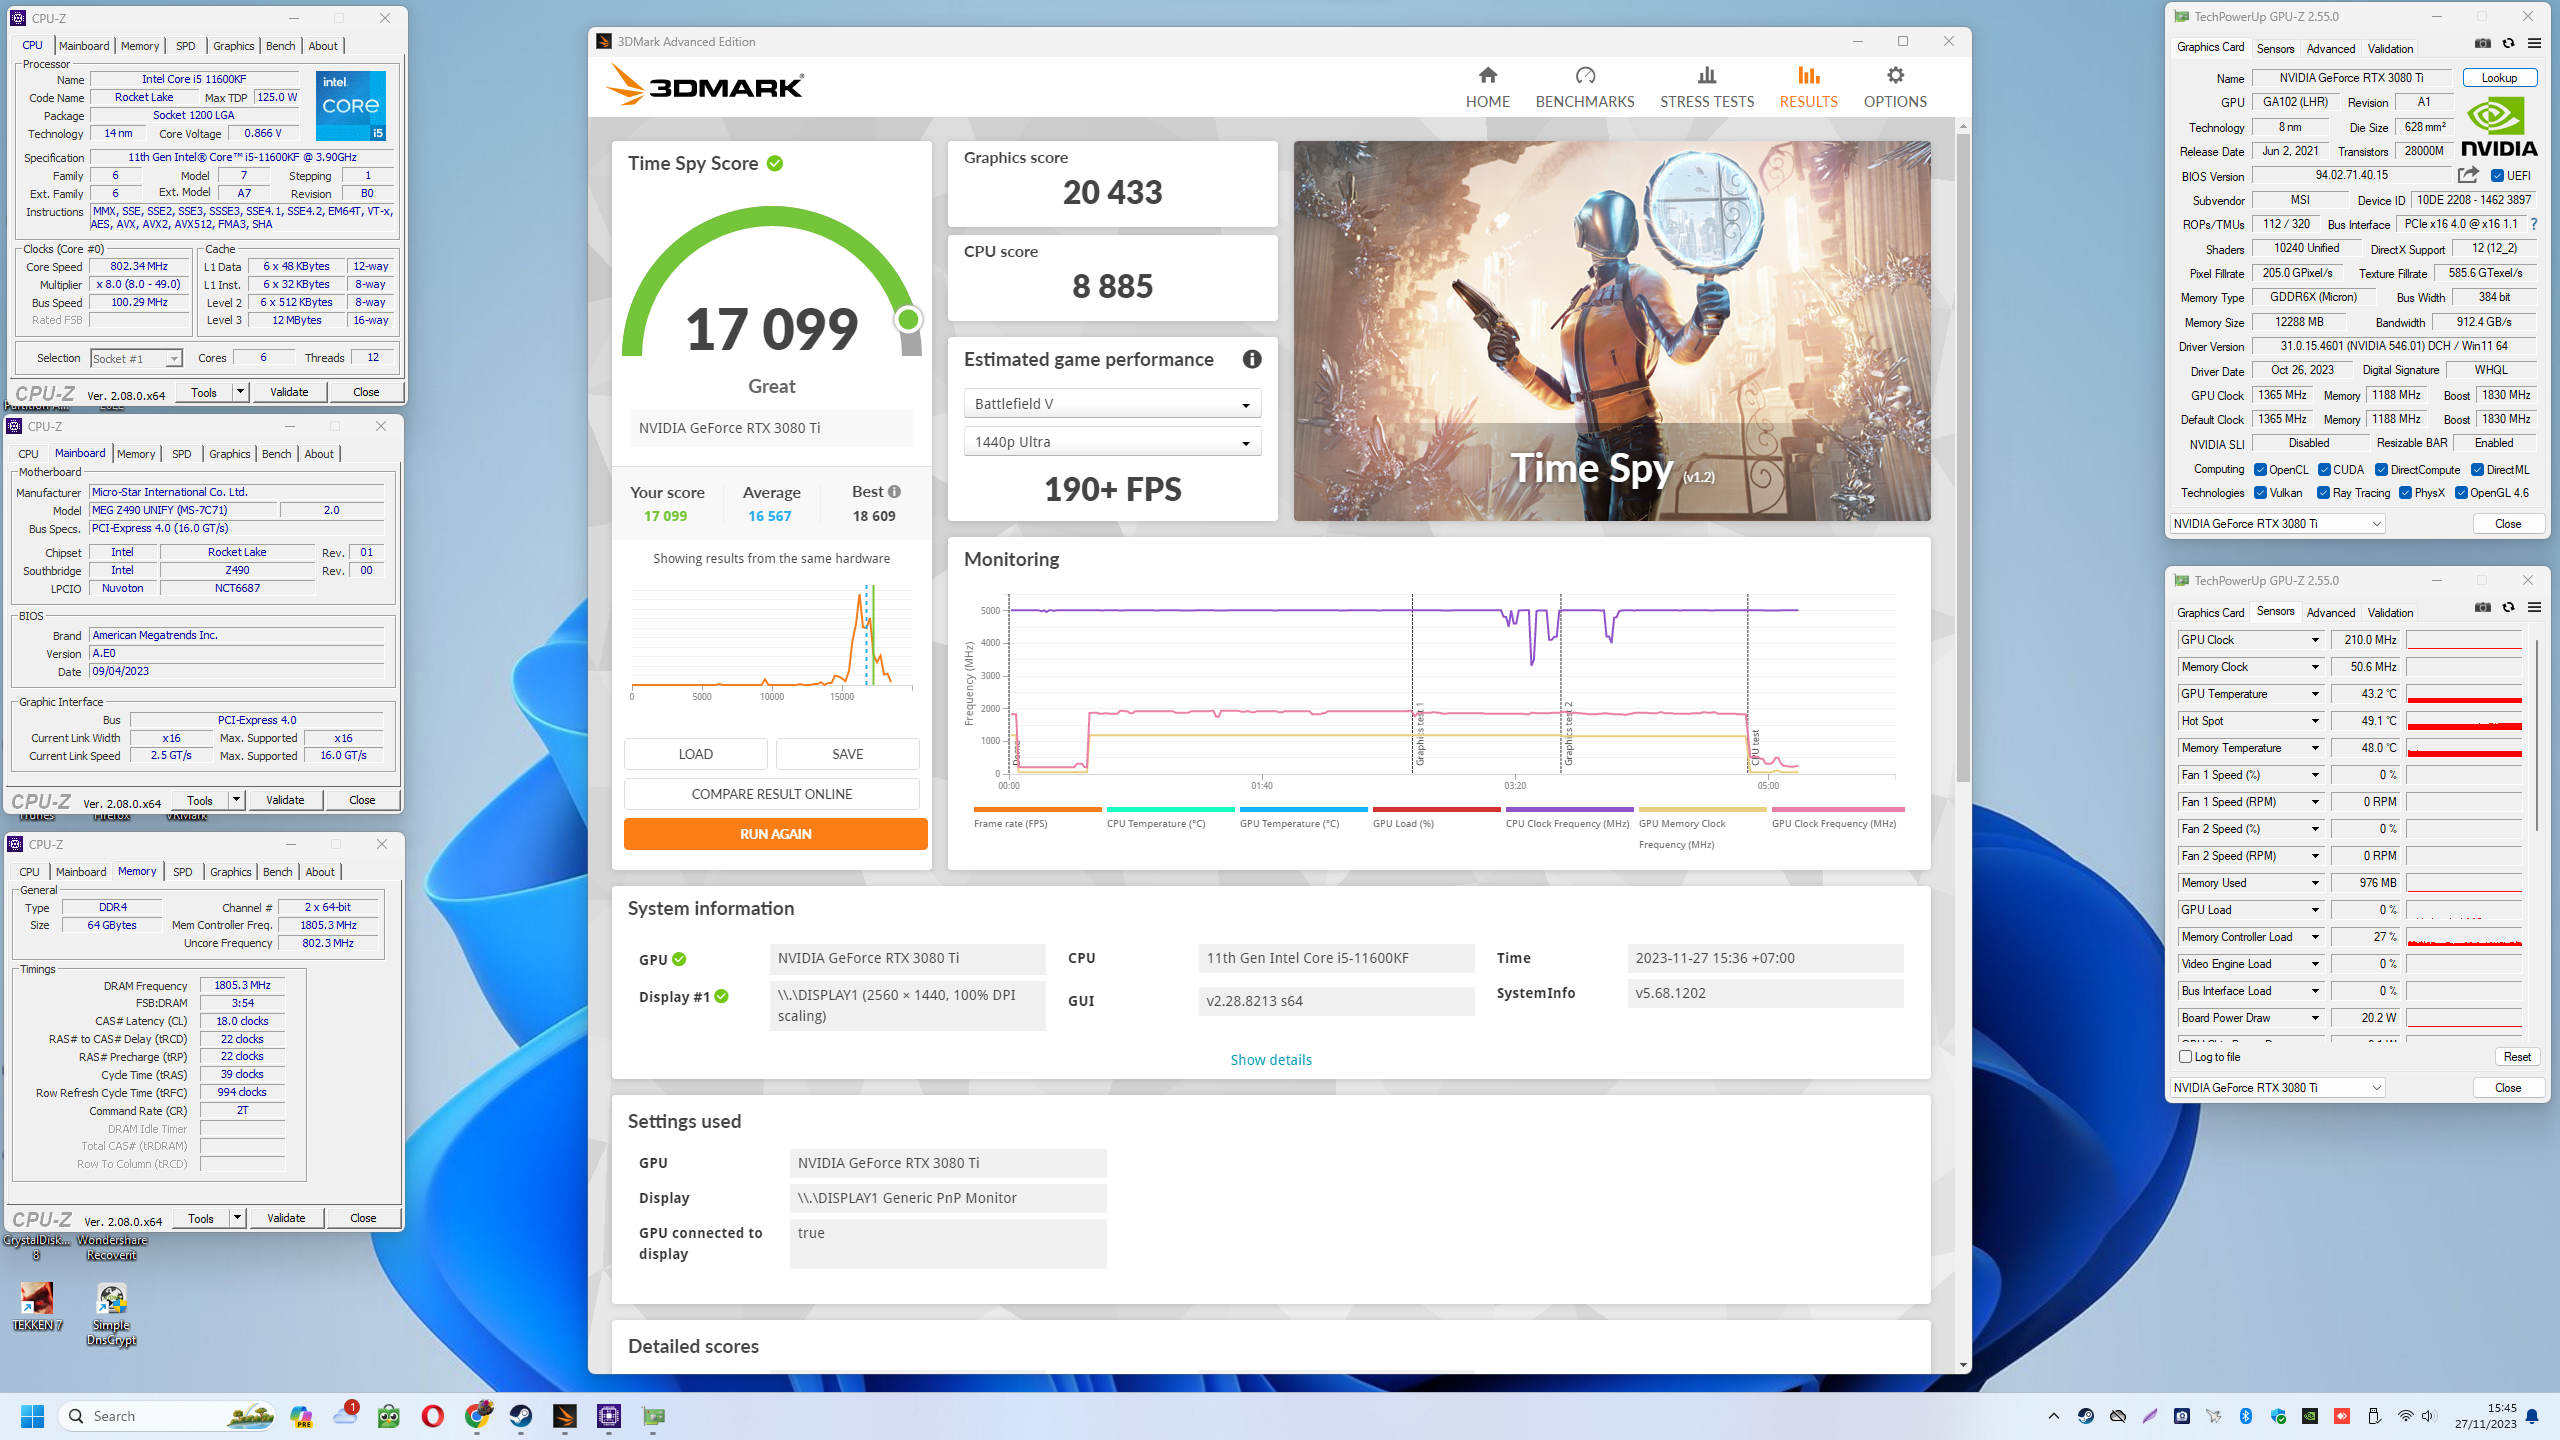Open the menu icon in GPU-Z Sensors window
2560x1440 pixels.
coord(2534,607)
